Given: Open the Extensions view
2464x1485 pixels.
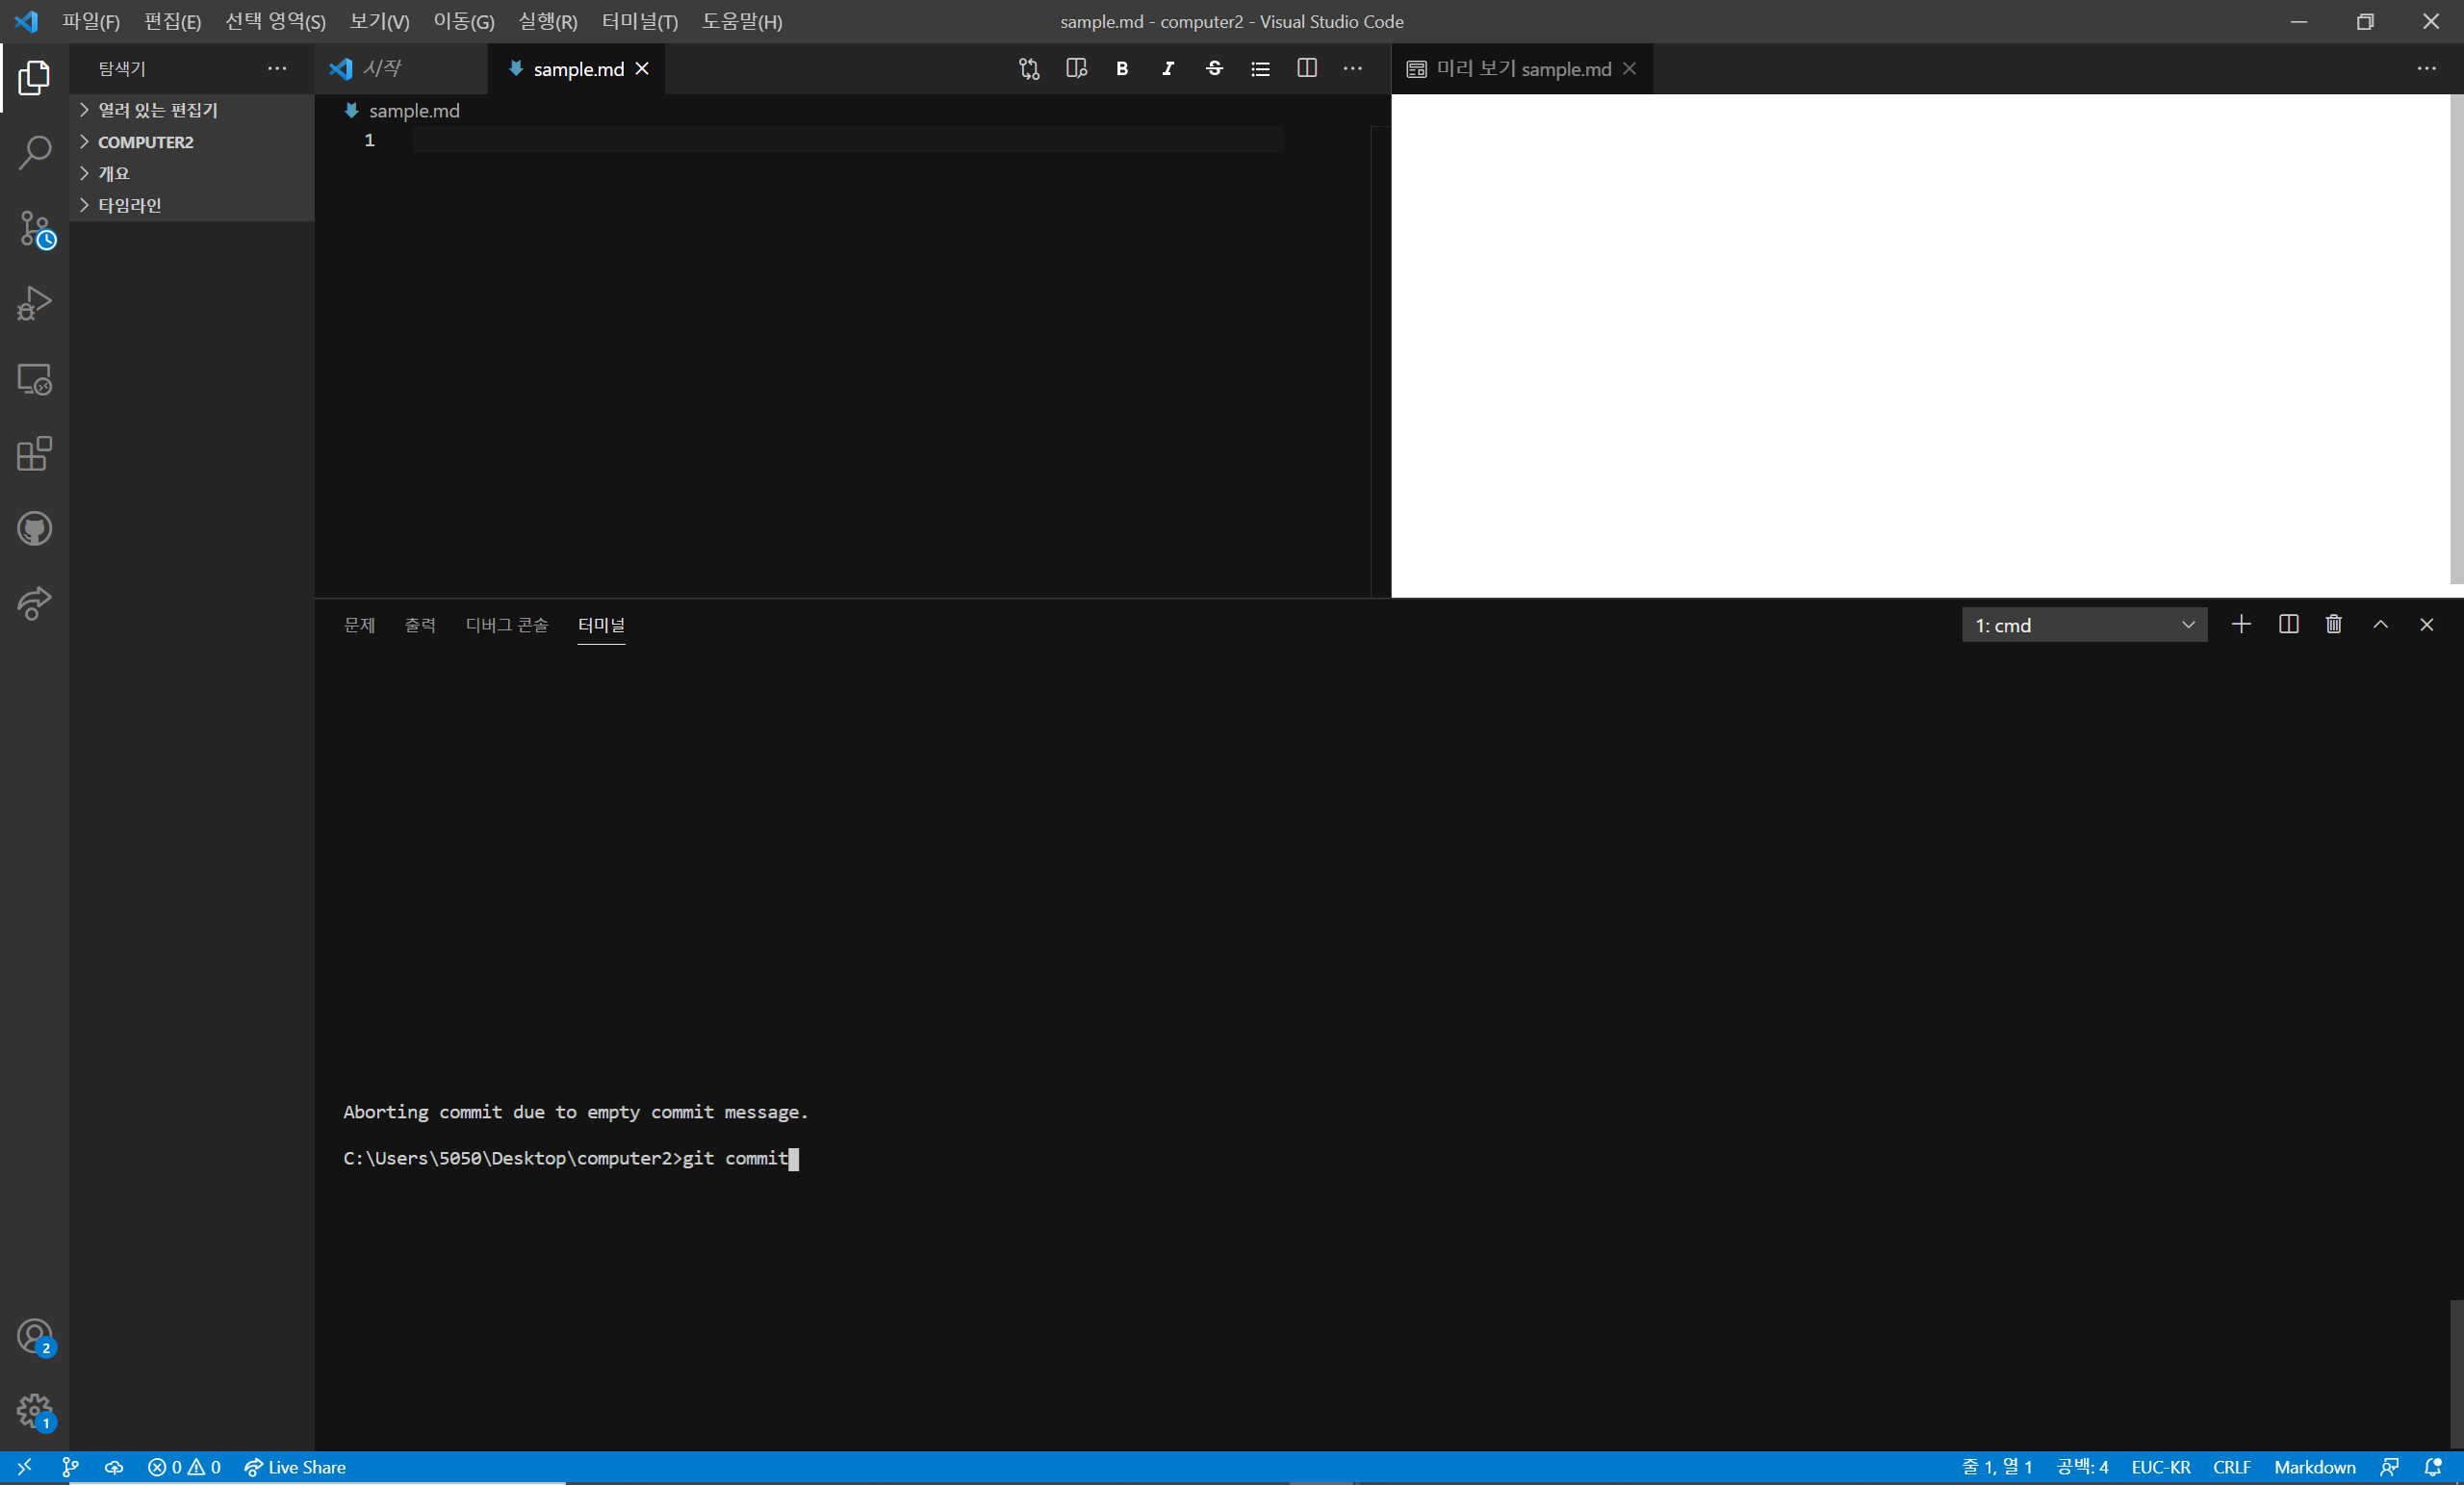Looking at the screenshot, I should click(34, 454).
